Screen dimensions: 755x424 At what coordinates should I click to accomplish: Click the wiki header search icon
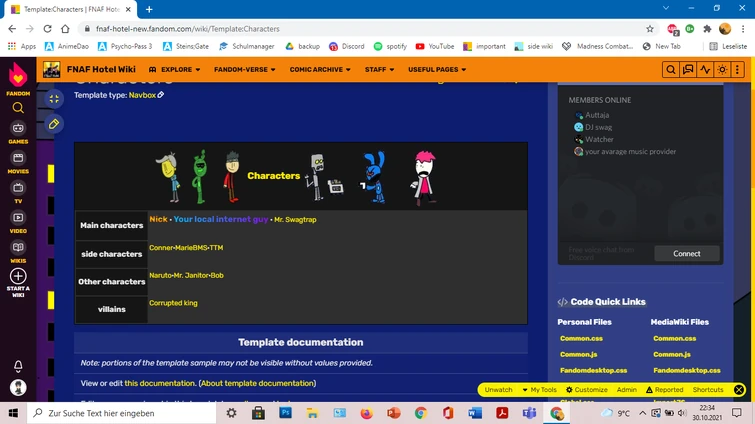tap(670, 69)
